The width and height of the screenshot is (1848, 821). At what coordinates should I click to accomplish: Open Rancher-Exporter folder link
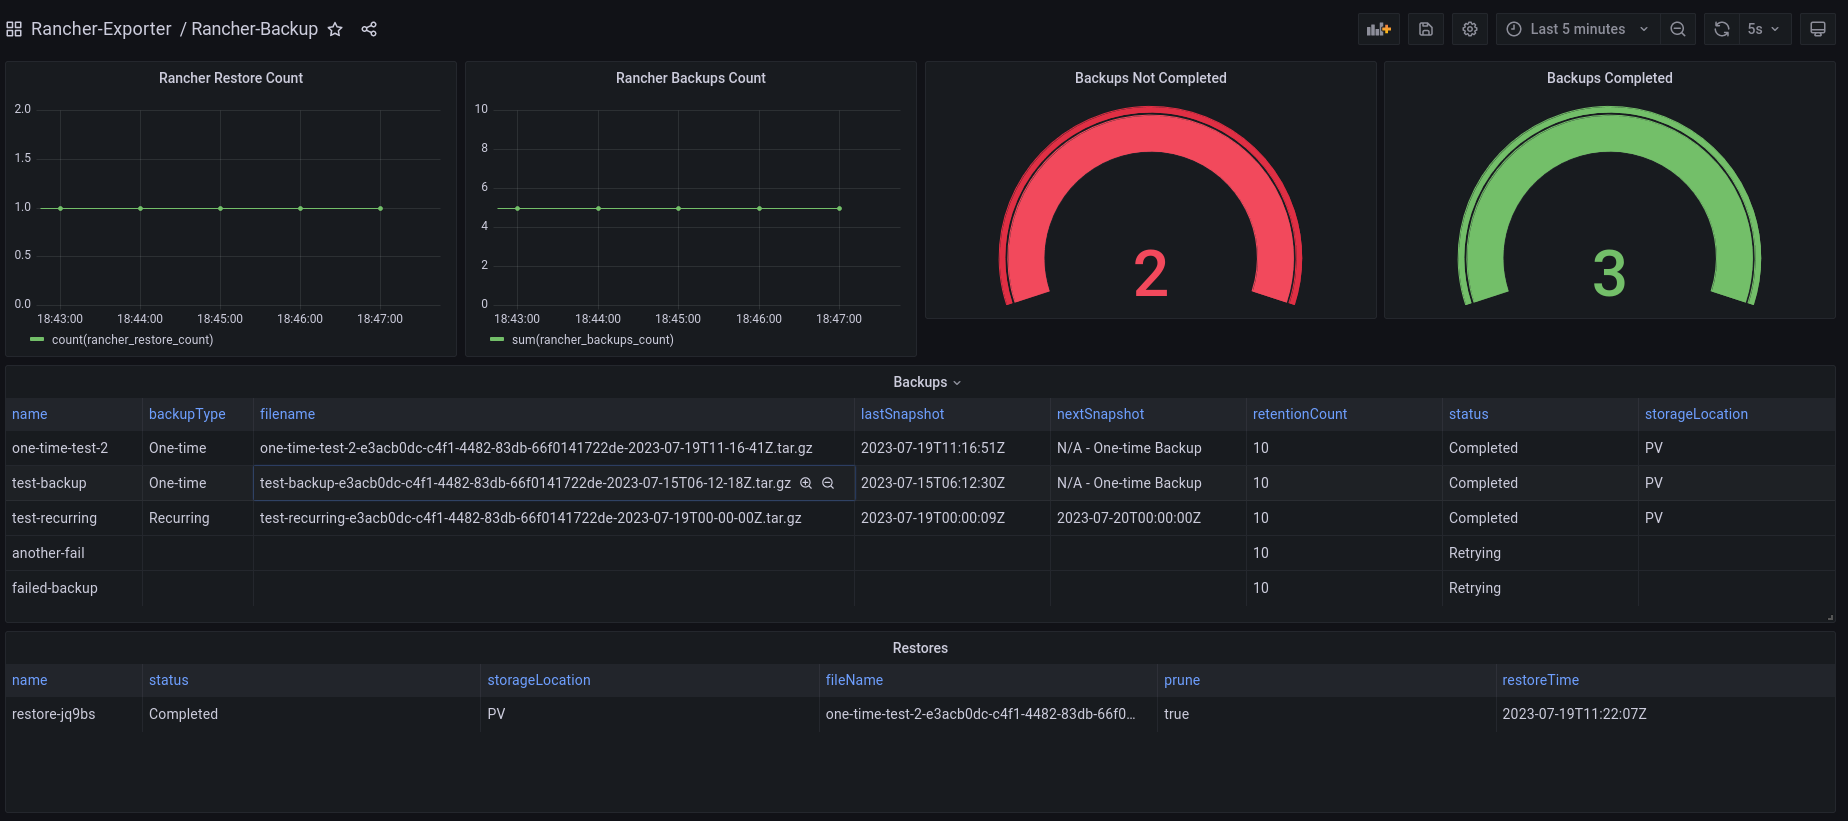101,29
